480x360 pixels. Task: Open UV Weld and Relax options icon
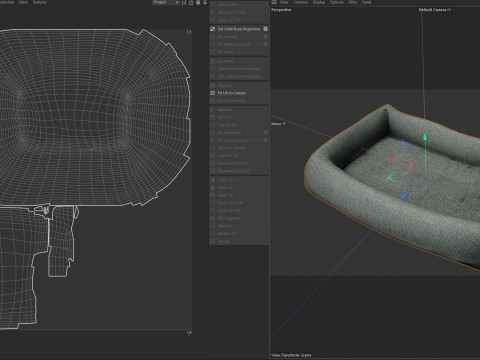coord(266,44)
